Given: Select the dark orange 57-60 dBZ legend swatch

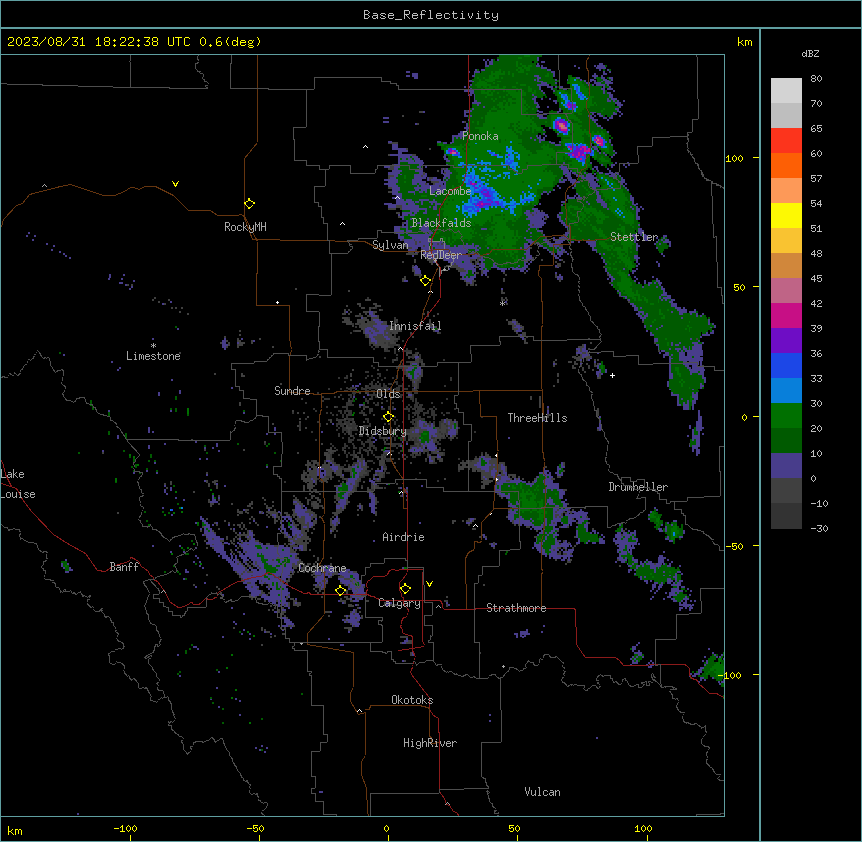Looking at the screenshot, I should pos(786,166).
